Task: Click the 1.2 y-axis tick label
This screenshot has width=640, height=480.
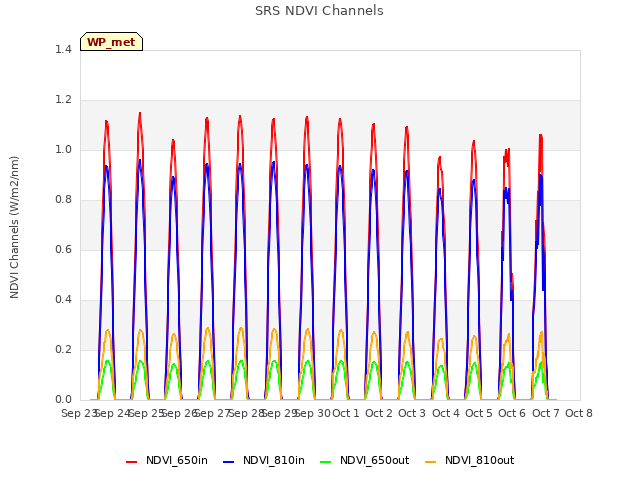Action: coord(63,100)
